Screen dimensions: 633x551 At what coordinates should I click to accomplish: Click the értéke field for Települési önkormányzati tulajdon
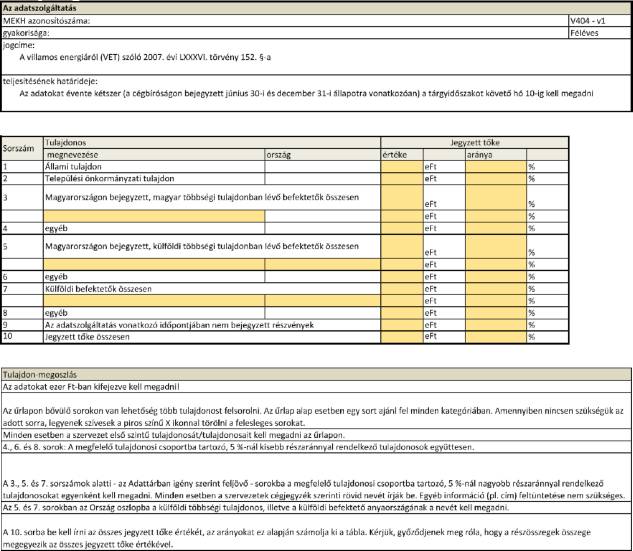pos(402,179)
